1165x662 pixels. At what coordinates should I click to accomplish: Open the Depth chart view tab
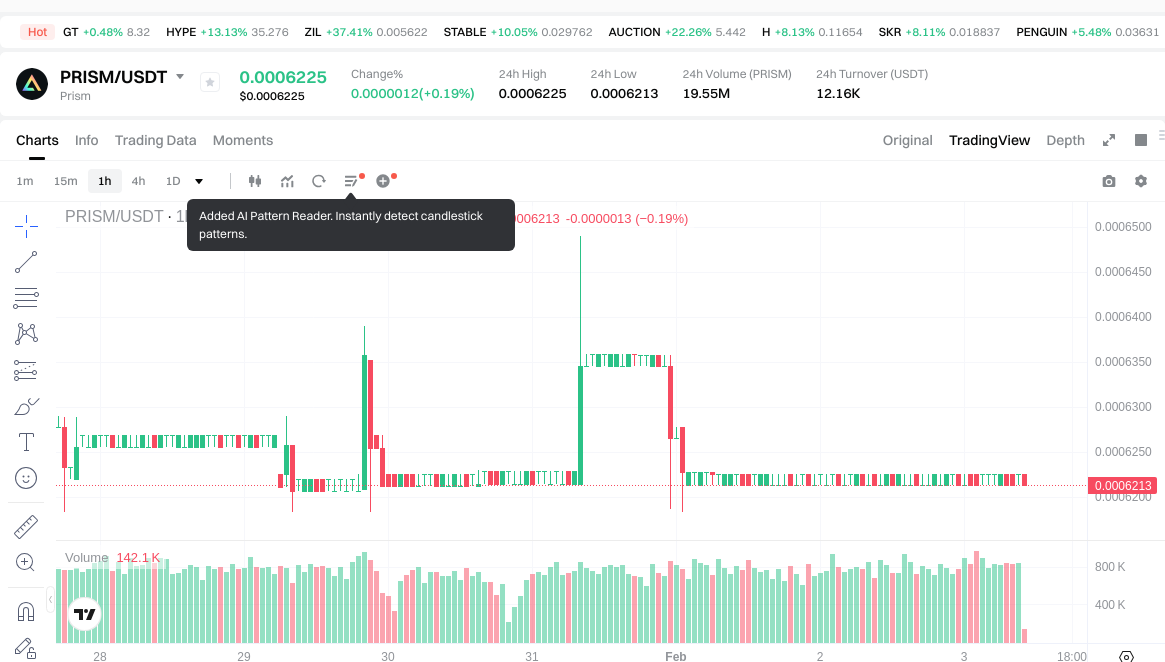1065,140
